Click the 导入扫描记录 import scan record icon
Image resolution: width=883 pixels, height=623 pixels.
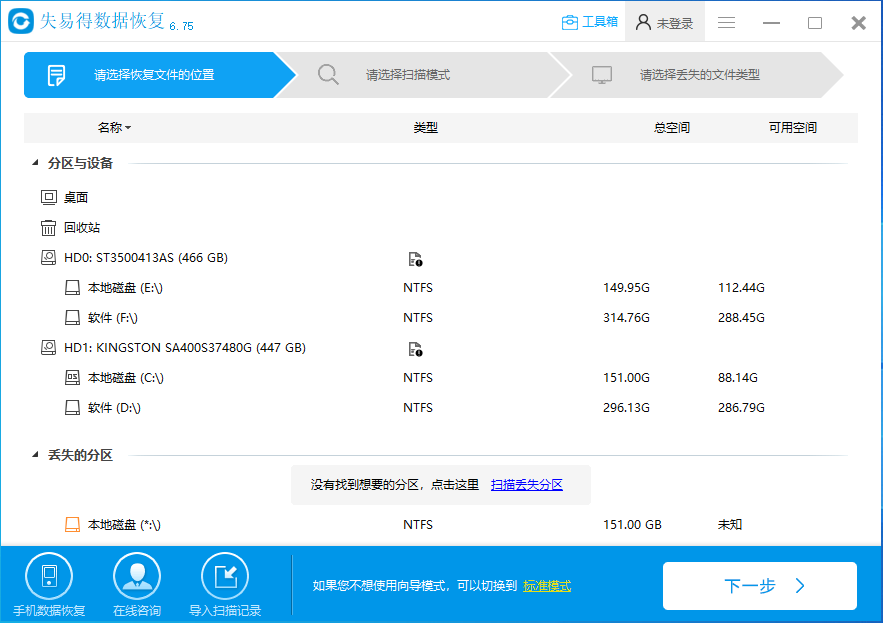pyautogui.click(x=225, y=575)
